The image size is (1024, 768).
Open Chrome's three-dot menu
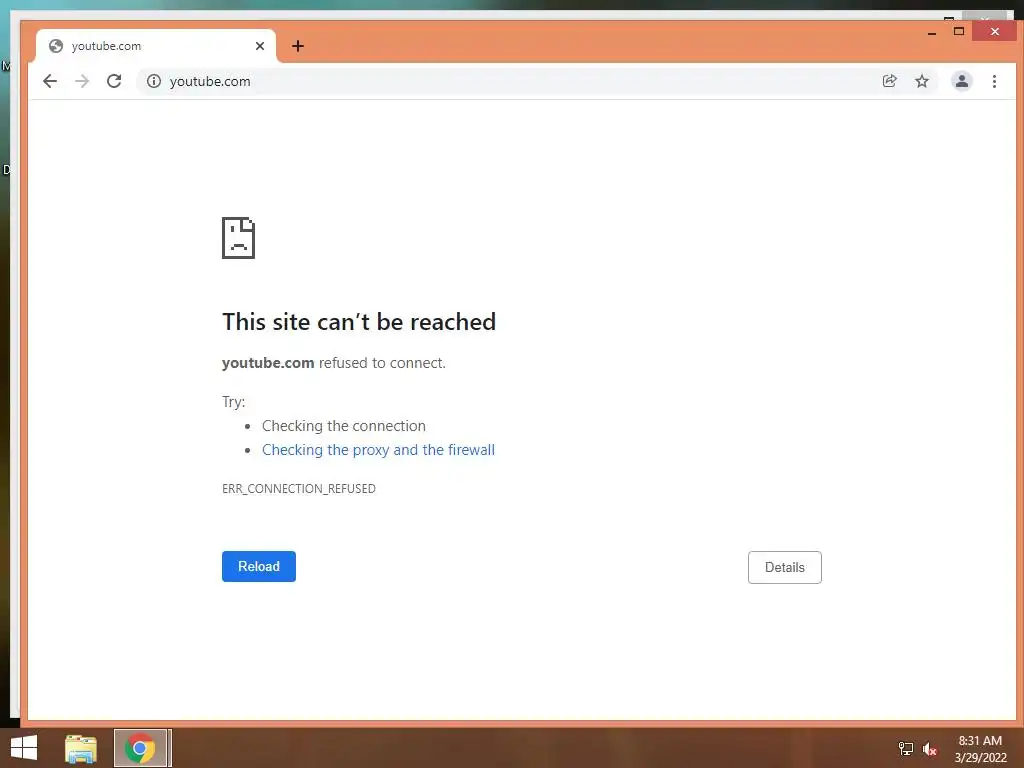click(994, 81)
